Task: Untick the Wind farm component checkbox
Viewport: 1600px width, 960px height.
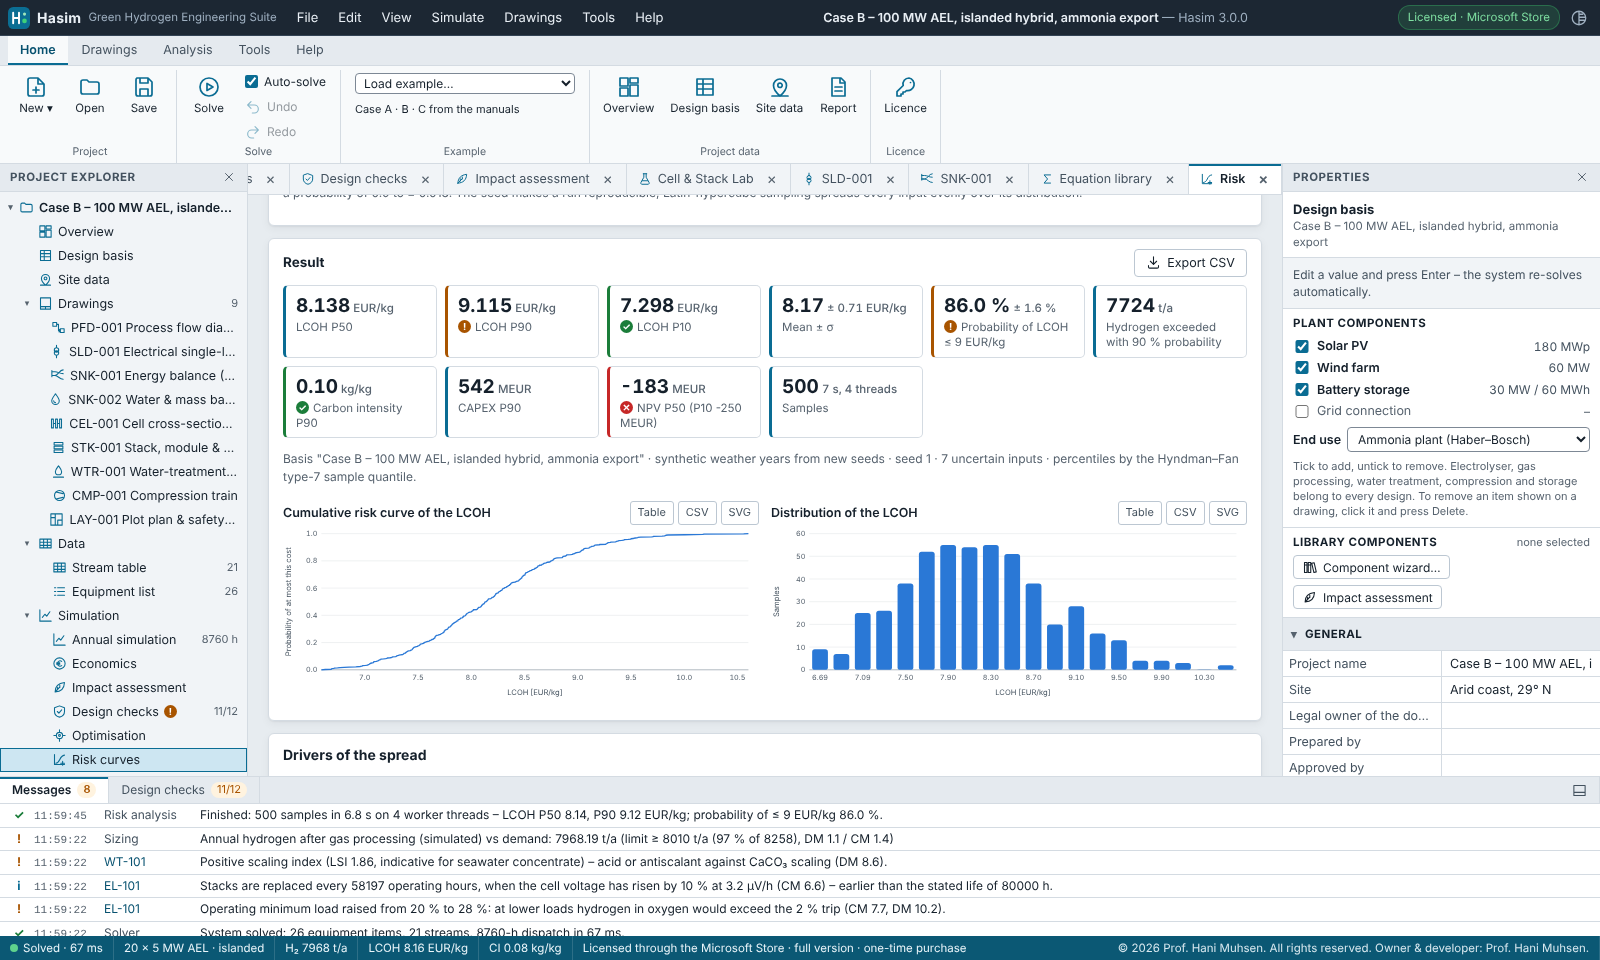Action: pos(1302,368)
